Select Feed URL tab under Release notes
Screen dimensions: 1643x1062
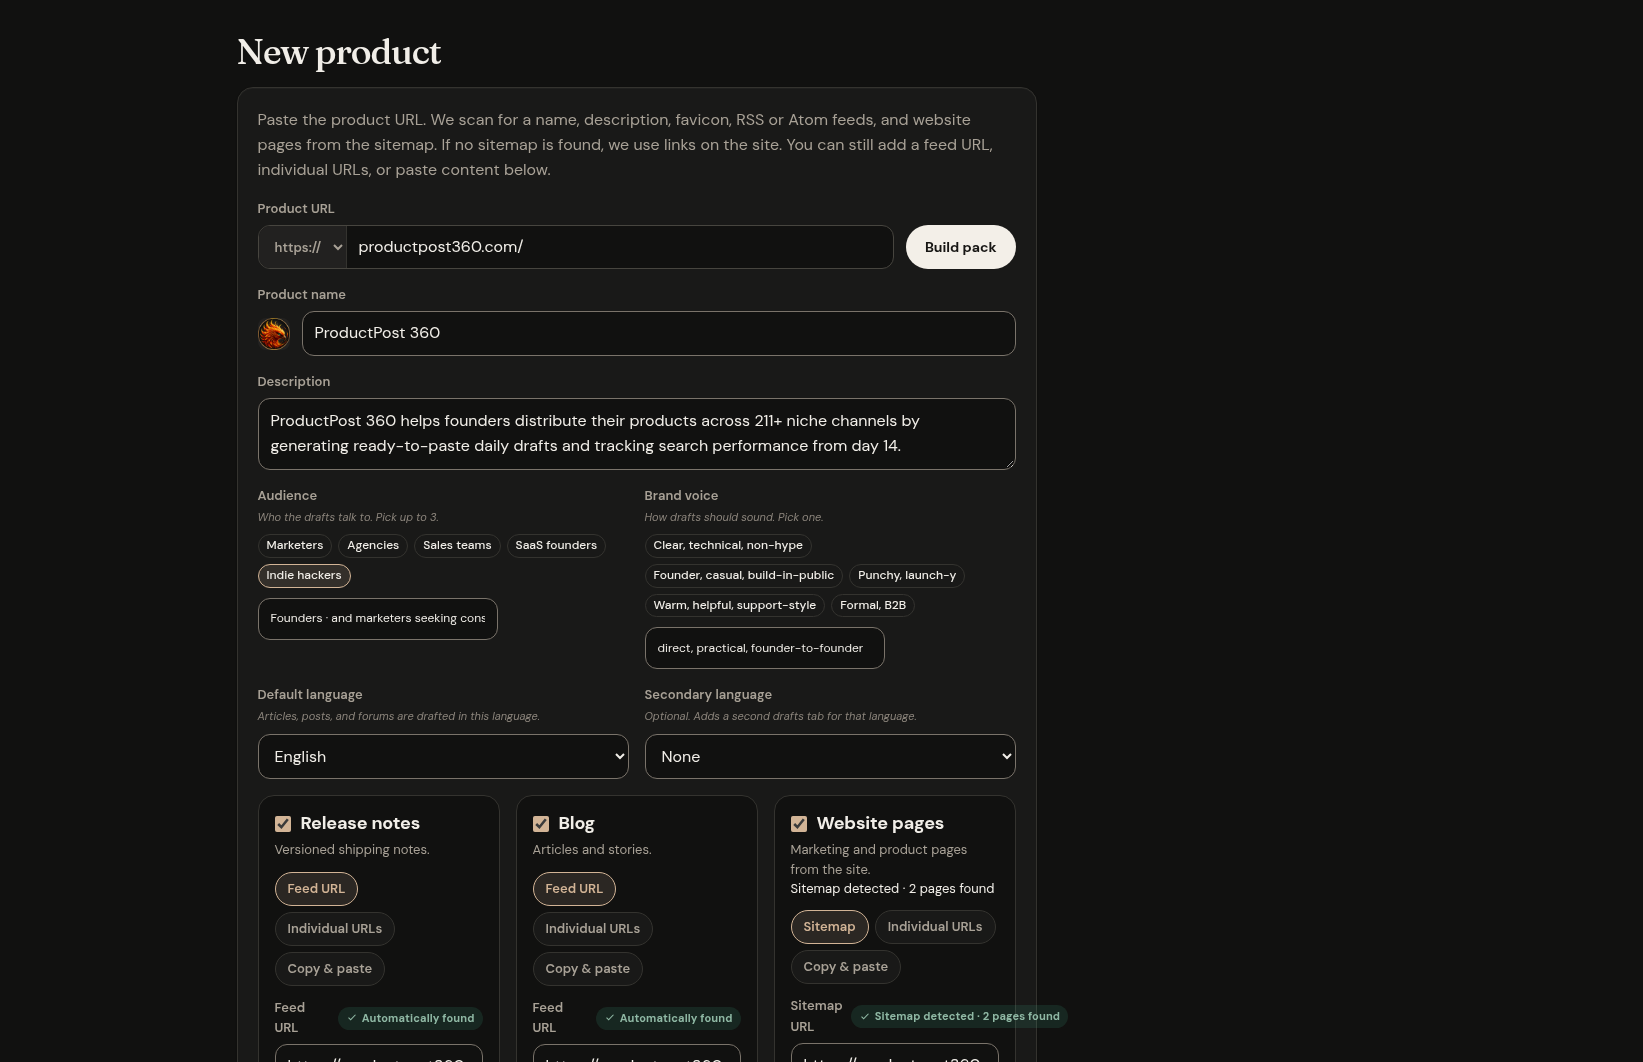(x=316, y=889)
